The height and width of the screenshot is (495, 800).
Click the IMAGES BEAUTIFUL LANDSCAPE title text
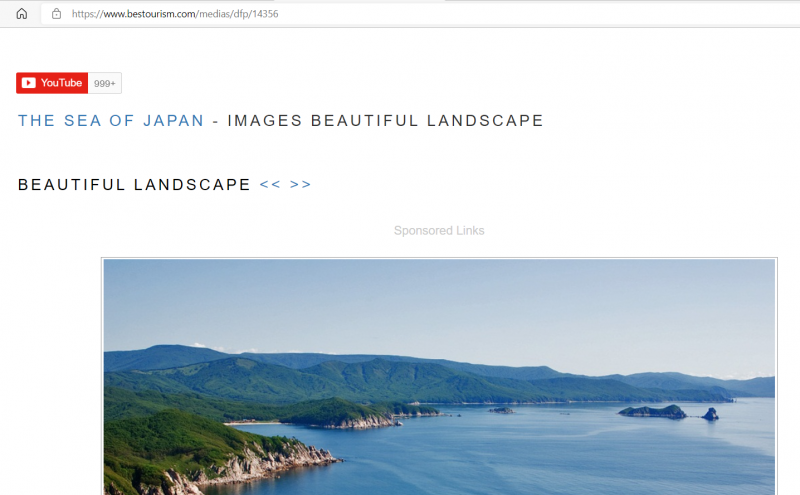click(385, 121)
